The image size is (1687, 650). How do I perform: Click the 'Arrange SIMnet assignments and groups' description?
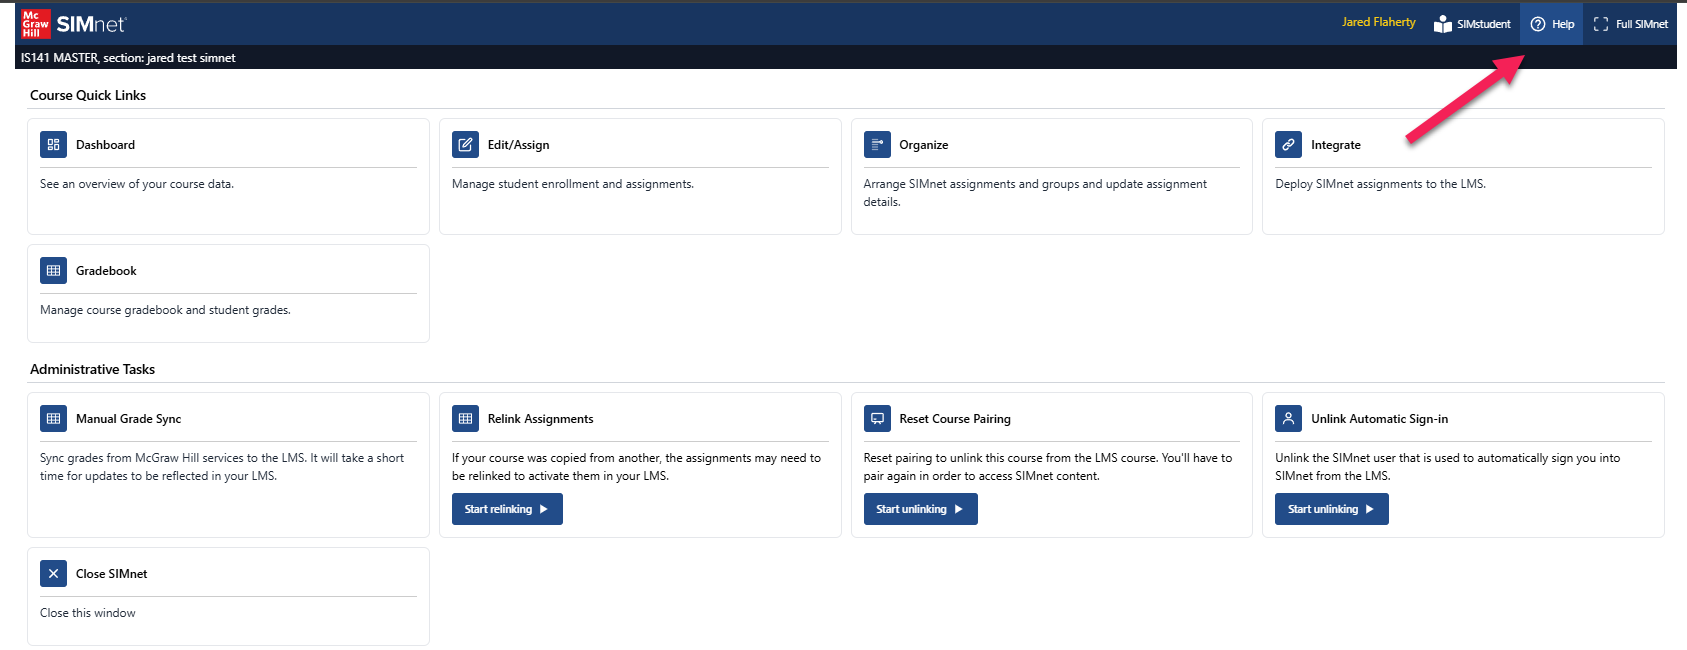tap(1035, 193)
